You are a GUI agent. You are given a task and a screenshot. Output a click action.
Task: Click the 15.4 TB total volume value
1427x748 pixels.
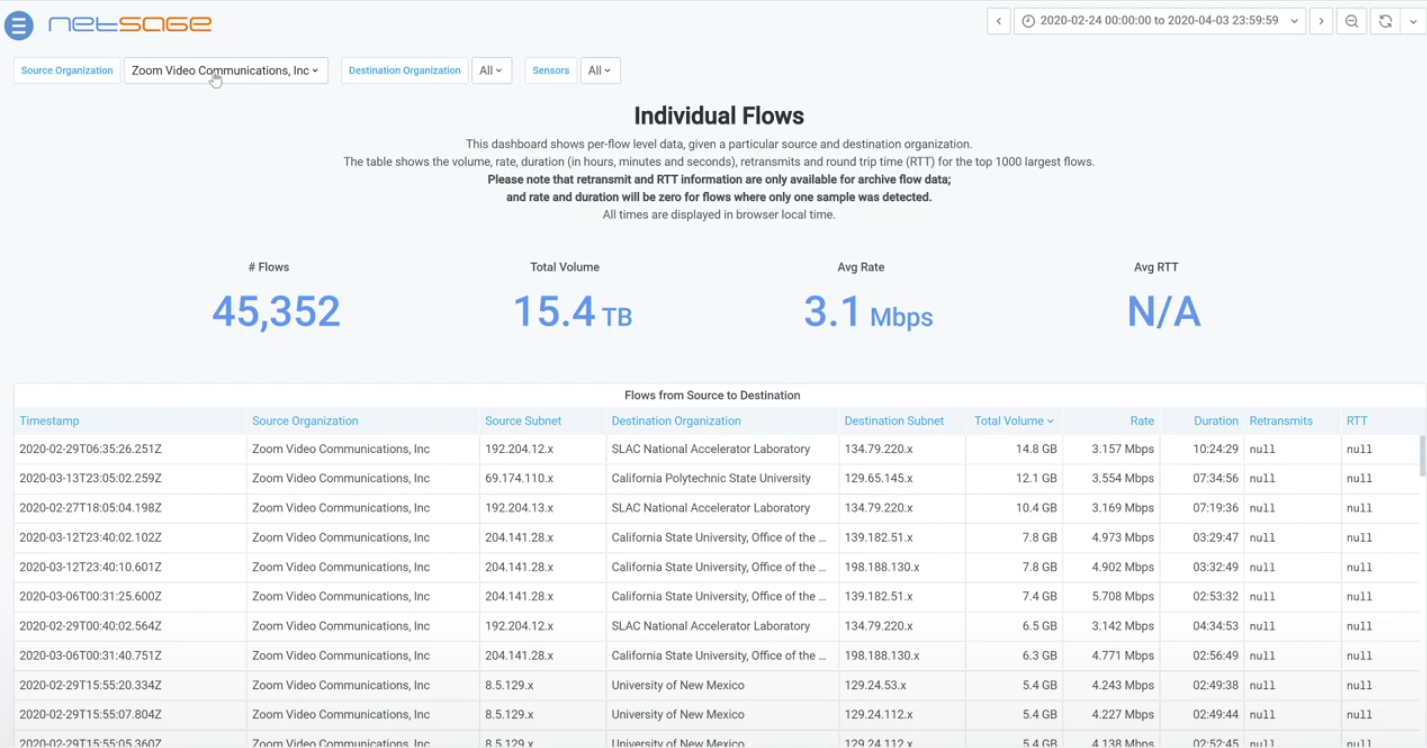[573, 312]
